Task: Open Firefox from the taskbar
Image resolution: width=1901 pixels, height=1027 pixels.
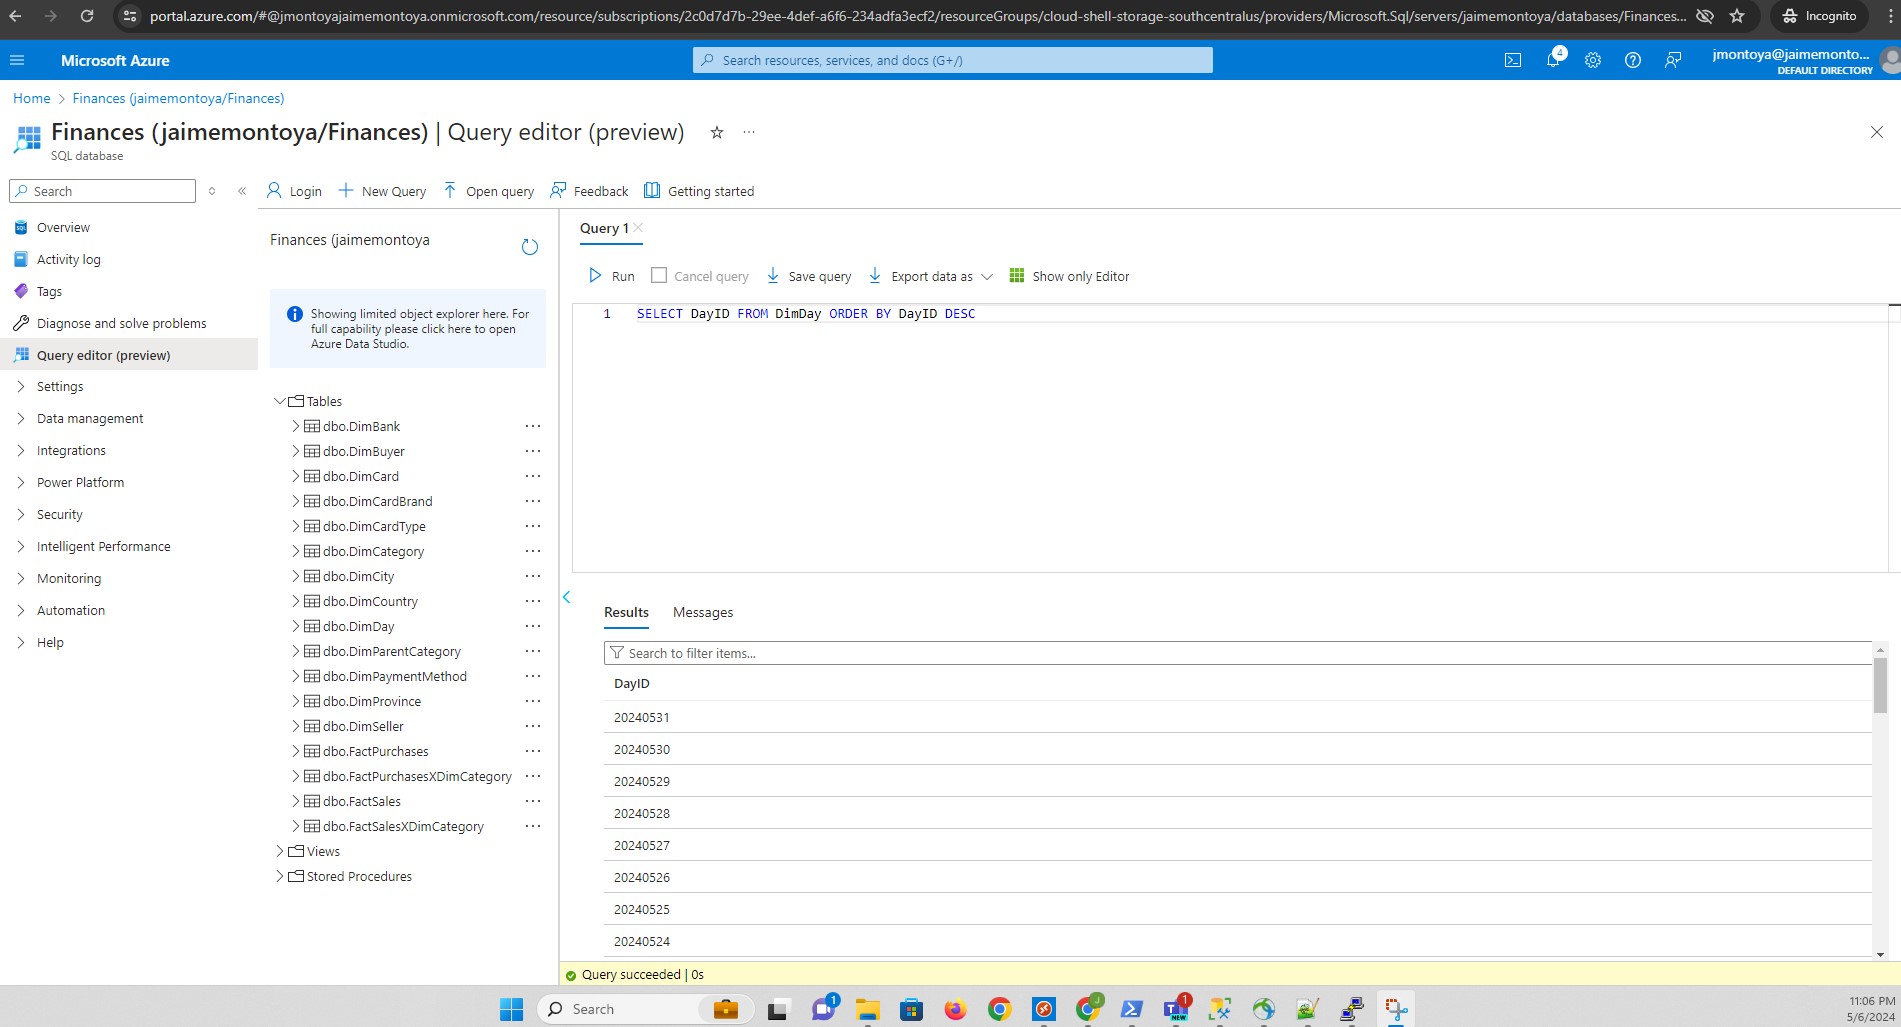Action: (955, 1009)
